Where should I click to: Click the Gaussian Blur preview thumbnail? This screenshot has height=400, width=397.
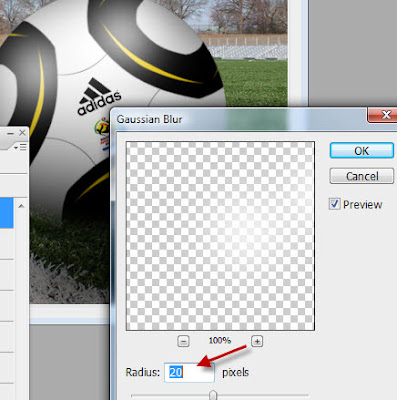click(220, 236)
